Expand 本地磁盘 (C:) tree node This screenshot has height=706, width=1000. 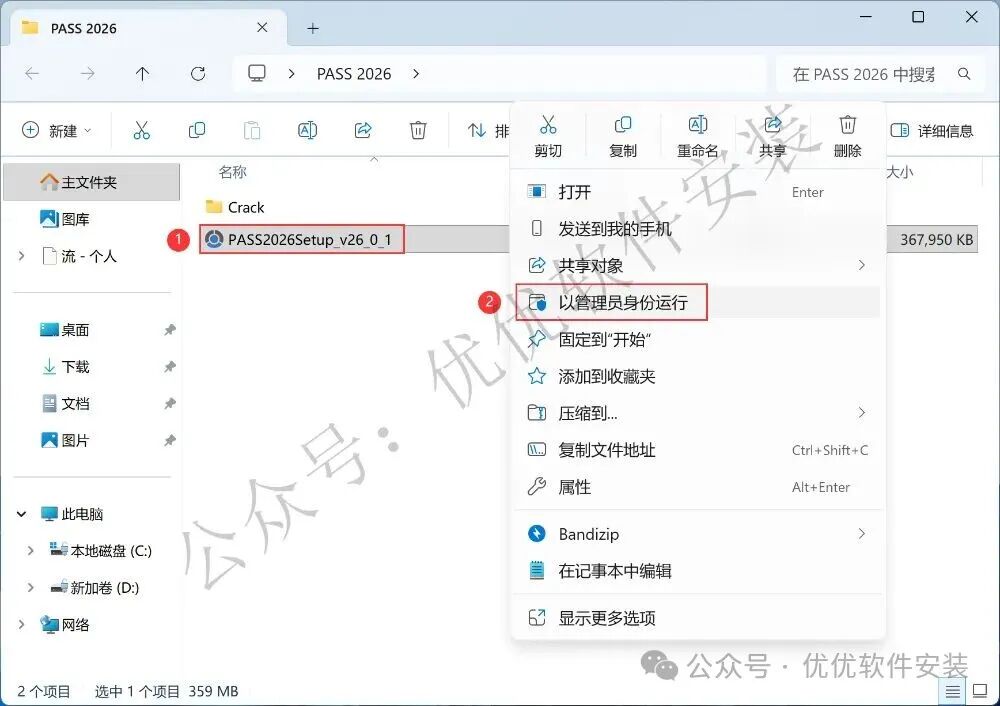click(x=30, y=550)
